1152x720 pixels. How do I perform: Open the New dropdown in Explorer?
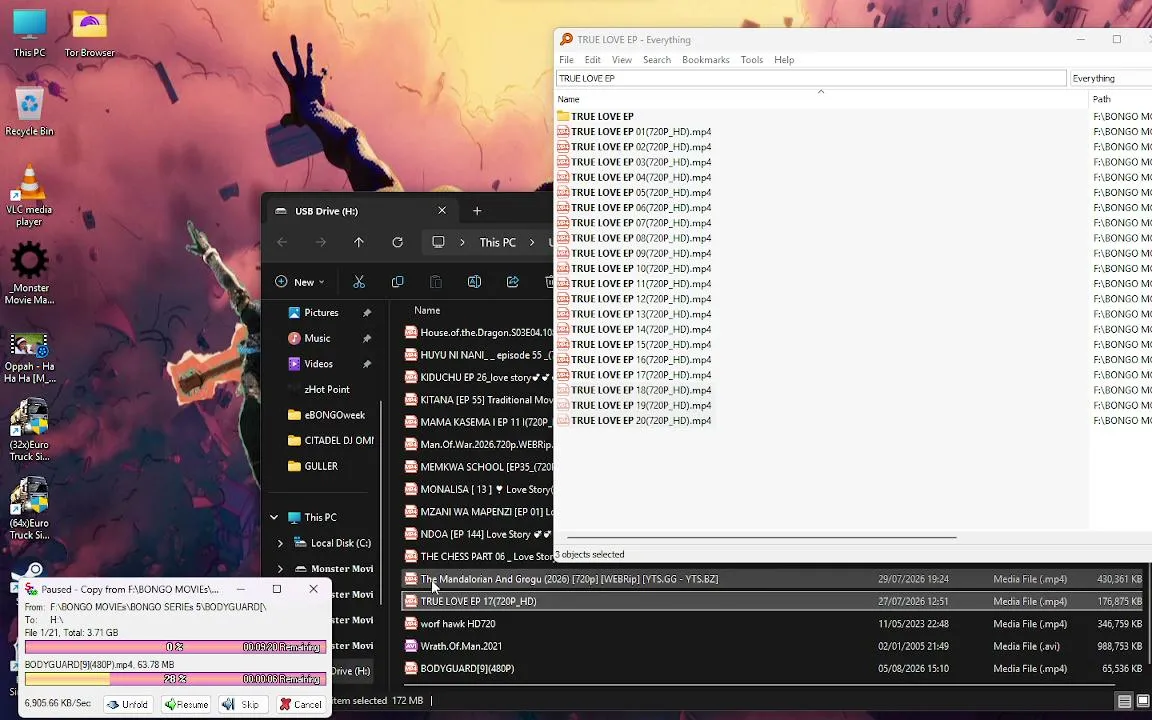(x=300, y=281)
